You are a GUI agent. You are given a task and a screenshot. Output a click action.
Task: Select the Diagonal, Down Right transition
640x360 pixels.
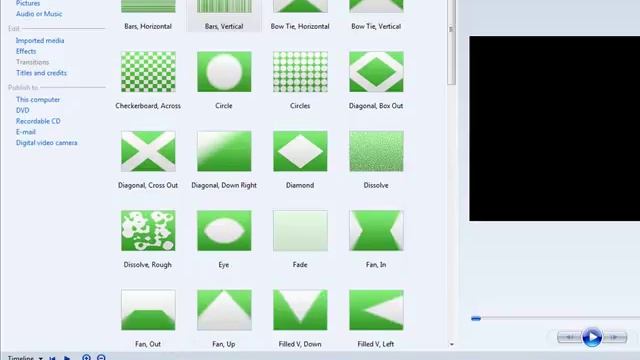pos(224,151)
